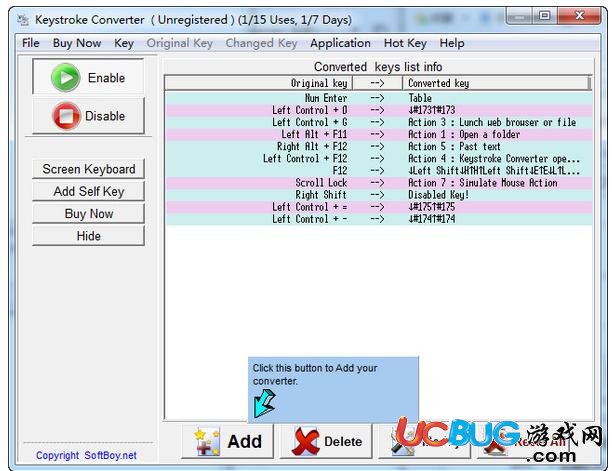Click Action 1 : Open a folder

click(x=464, y=134)
